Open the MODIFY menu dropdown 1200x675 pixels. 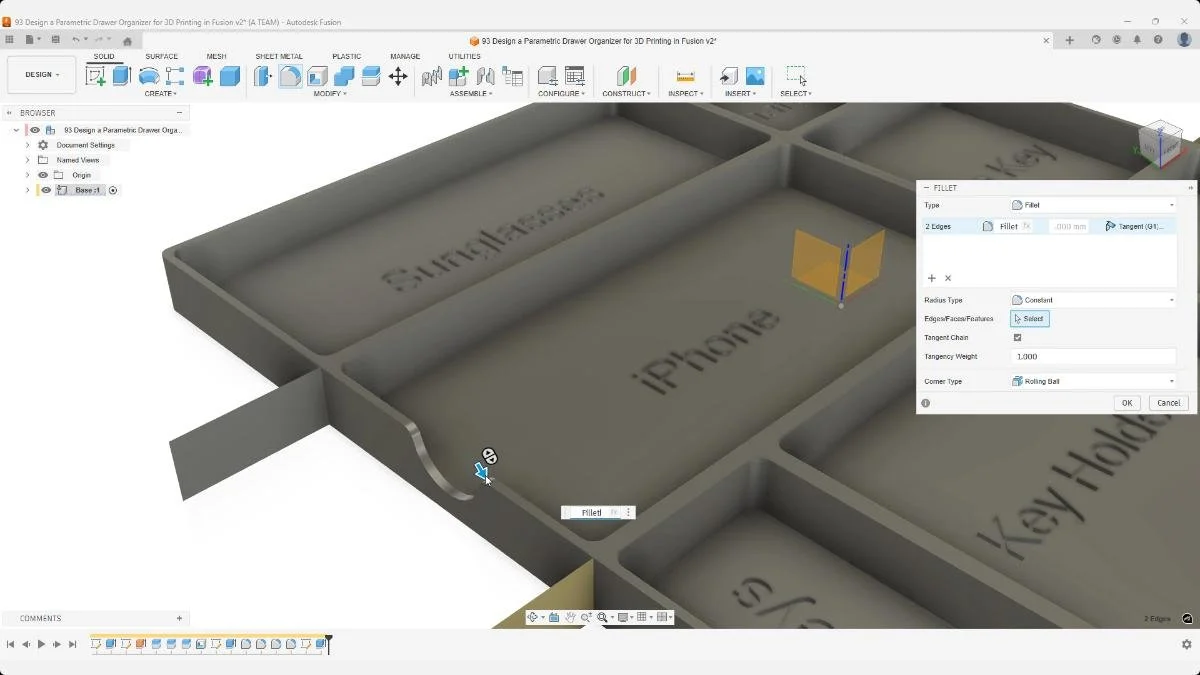point(330,94)
